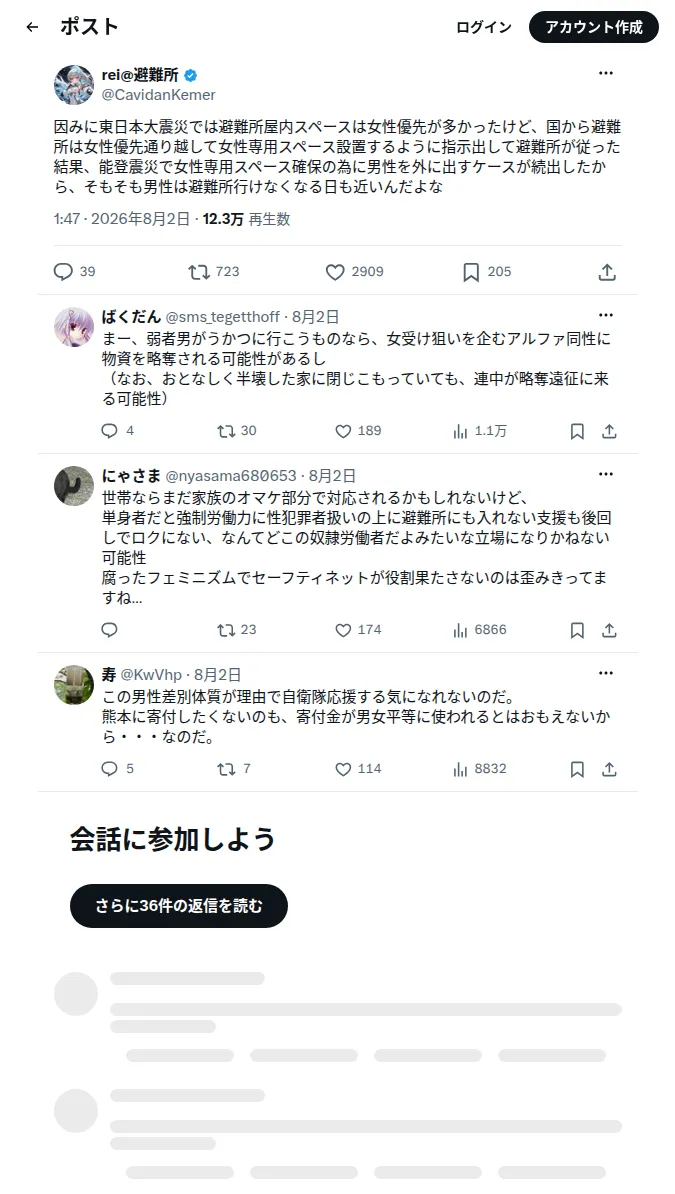Screen dimensions: 675x1194
Task: Open more options menu for rei's post
Action: tap(606, 73)
